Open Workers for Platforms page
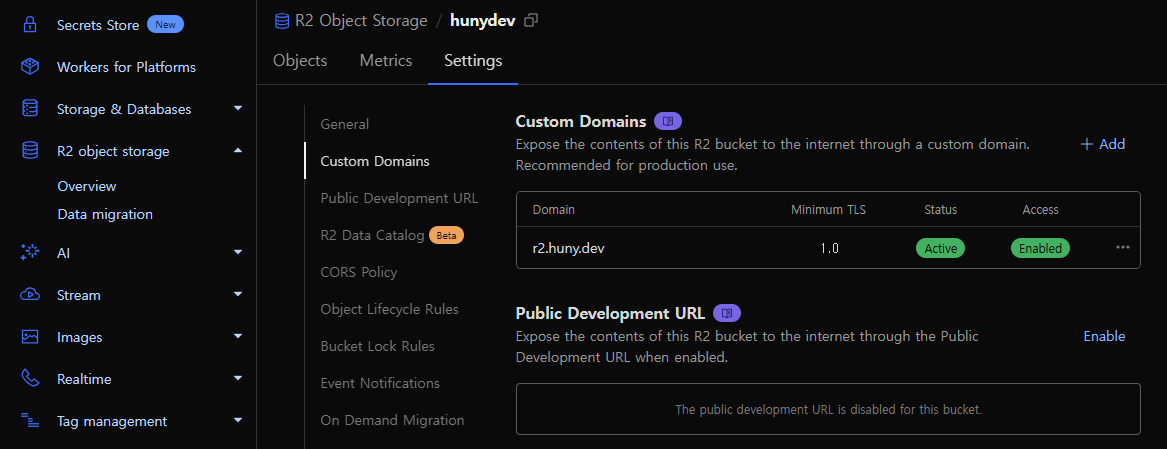 click(127, 67)
